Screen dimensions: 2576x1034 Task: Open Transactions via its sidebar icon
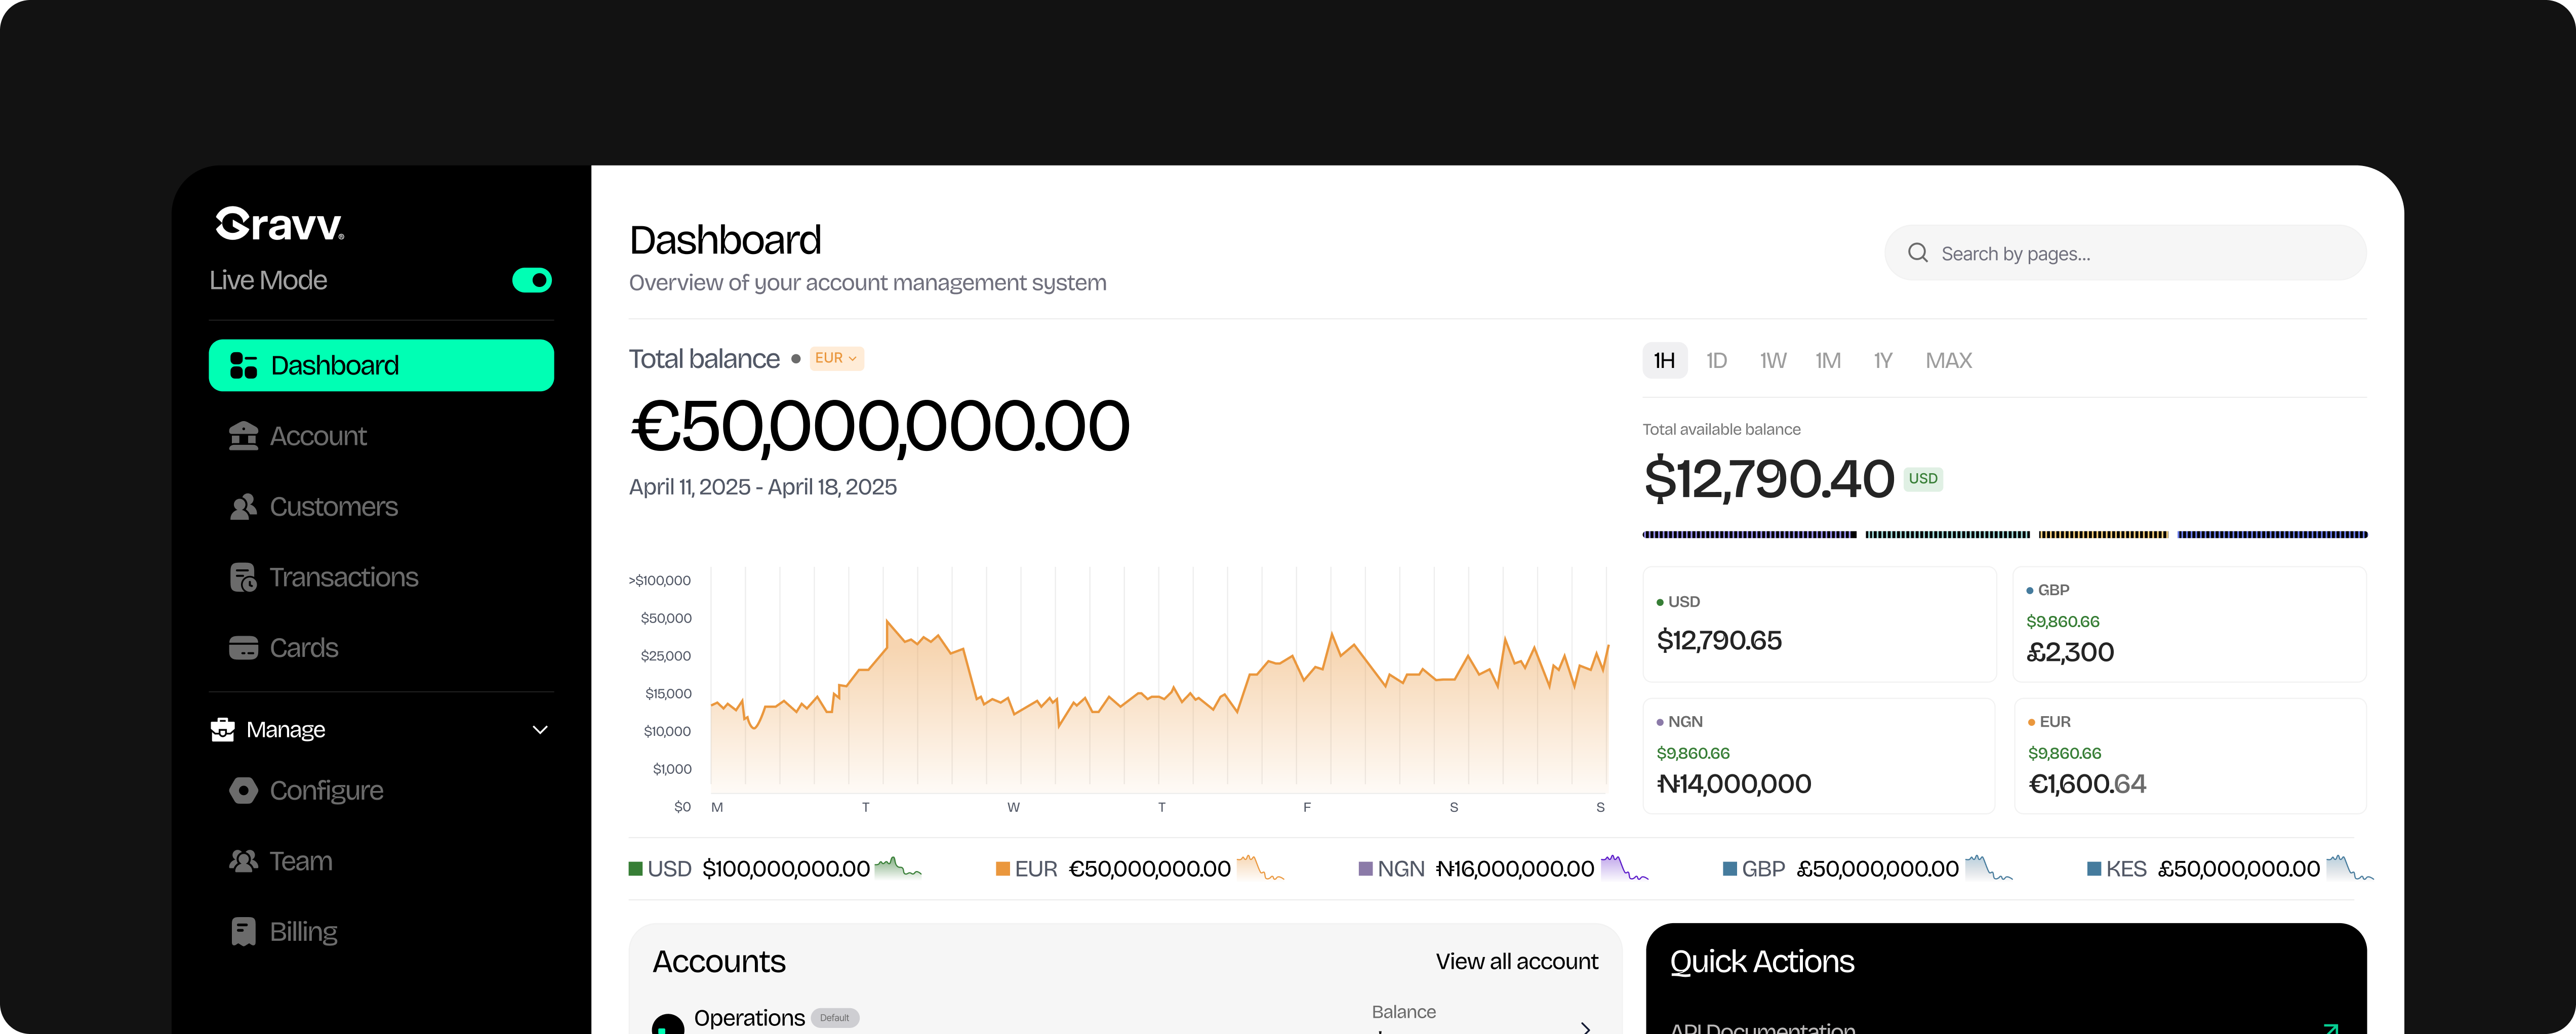coord(243,578)
